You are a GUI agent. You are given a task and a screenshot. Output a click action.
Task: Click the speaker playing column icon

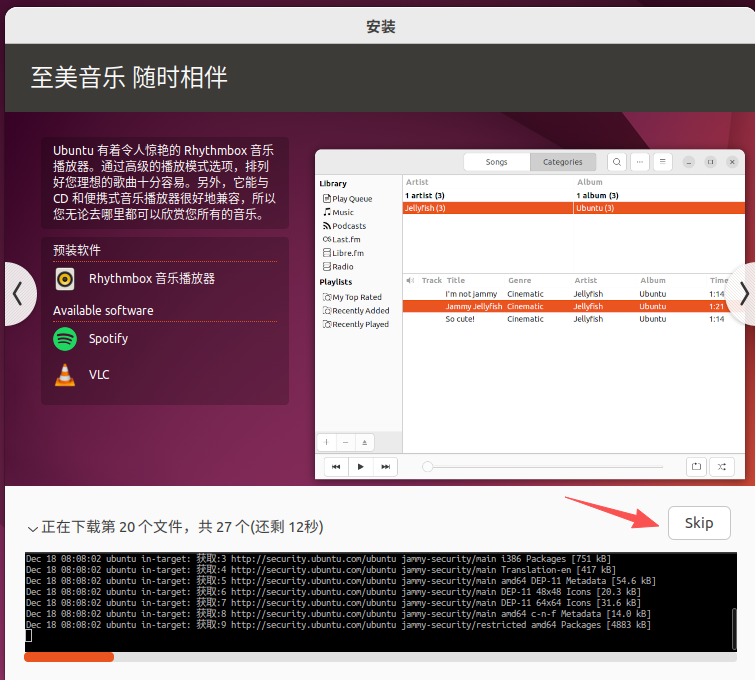[410, 280]
